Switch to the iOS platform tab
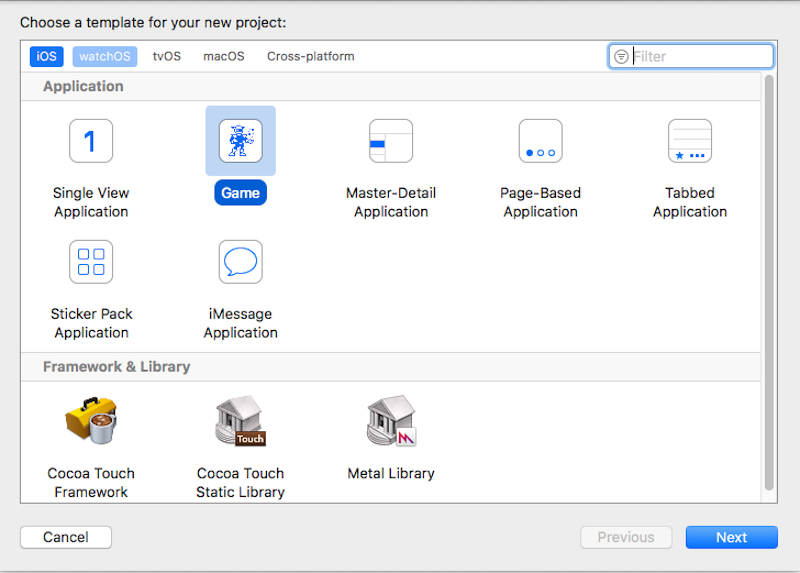Image resolution: width=800 pixels, height=573 pixels. click(46, 56)
